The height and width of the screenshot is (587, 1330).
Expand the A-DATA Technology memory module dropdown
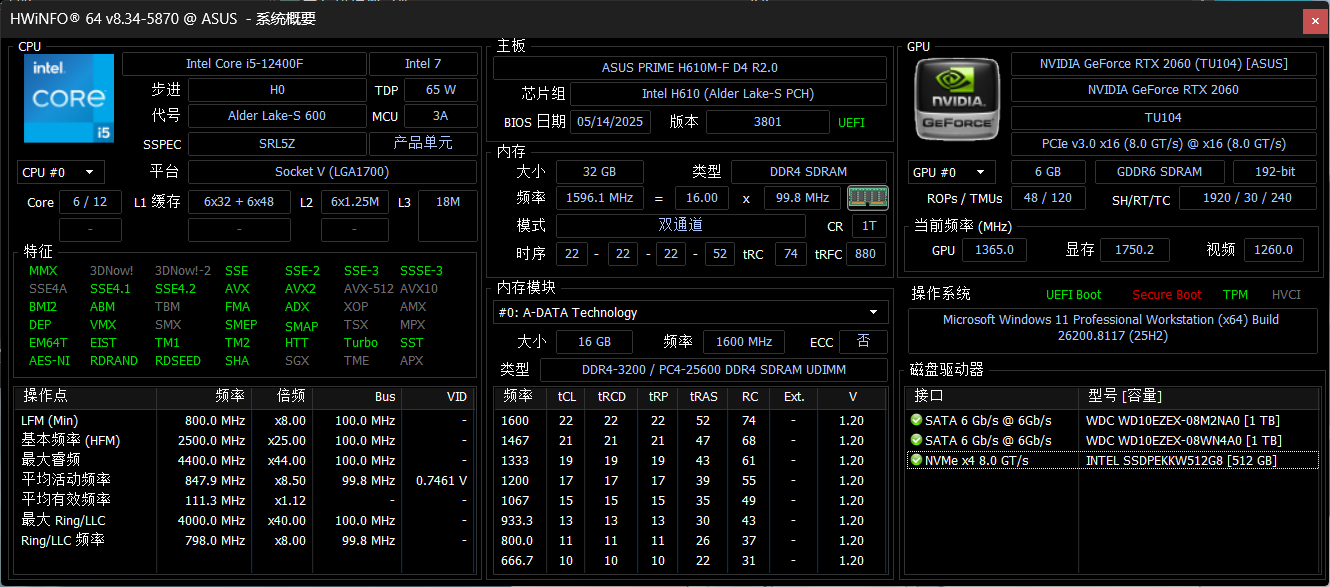690,312
